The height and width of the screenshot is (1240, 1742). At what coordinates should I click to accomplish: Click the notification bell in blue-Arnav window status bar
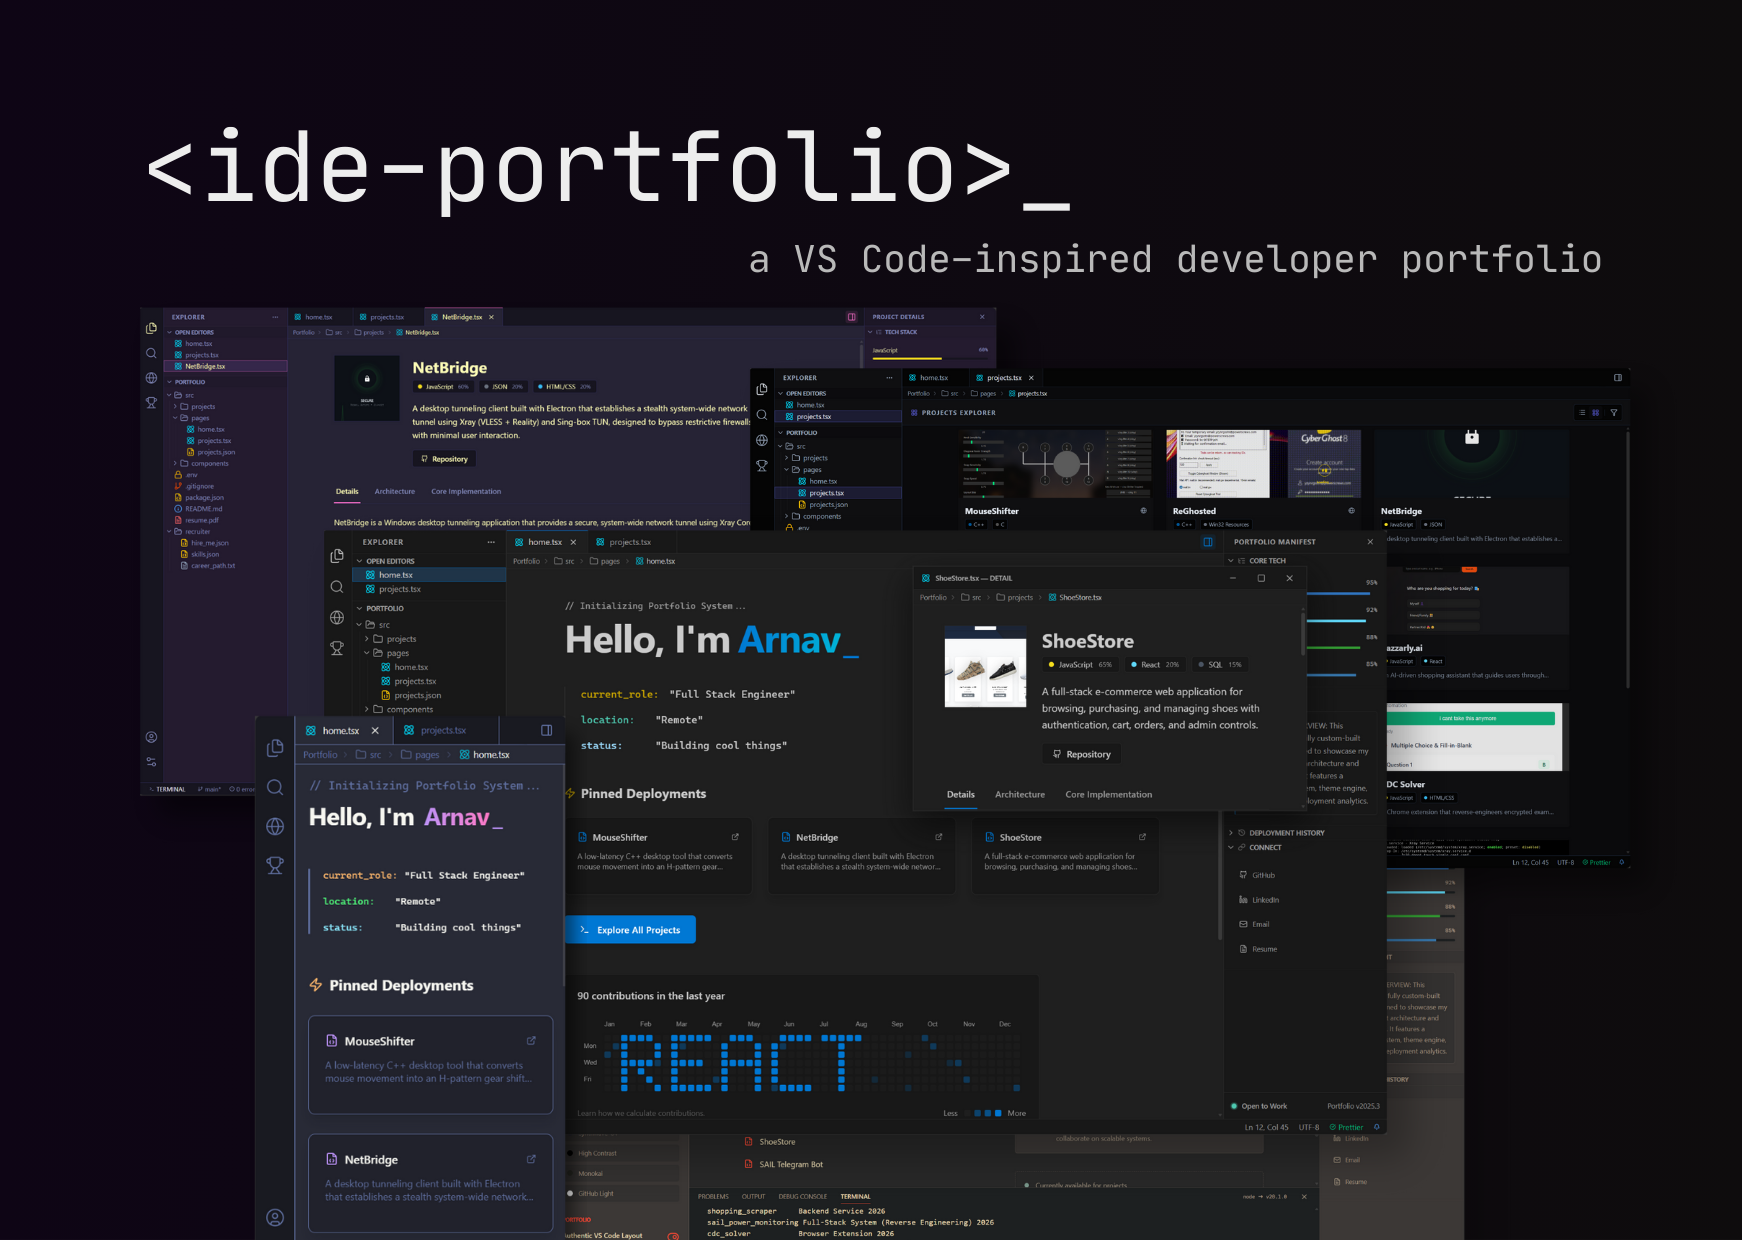[x=1377, y=1127]
